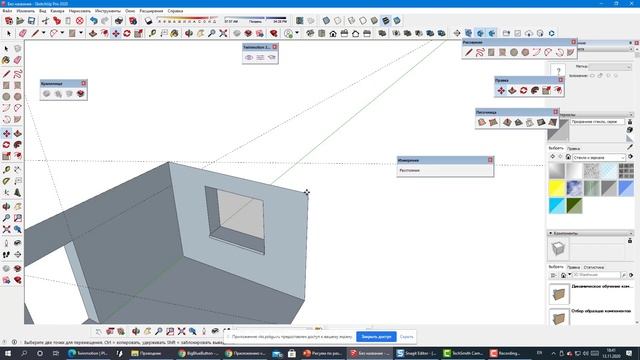The height and width of the screenshot is (360, 640).
Task: Toggle Wireframe style icon
Action: [351, 20]
